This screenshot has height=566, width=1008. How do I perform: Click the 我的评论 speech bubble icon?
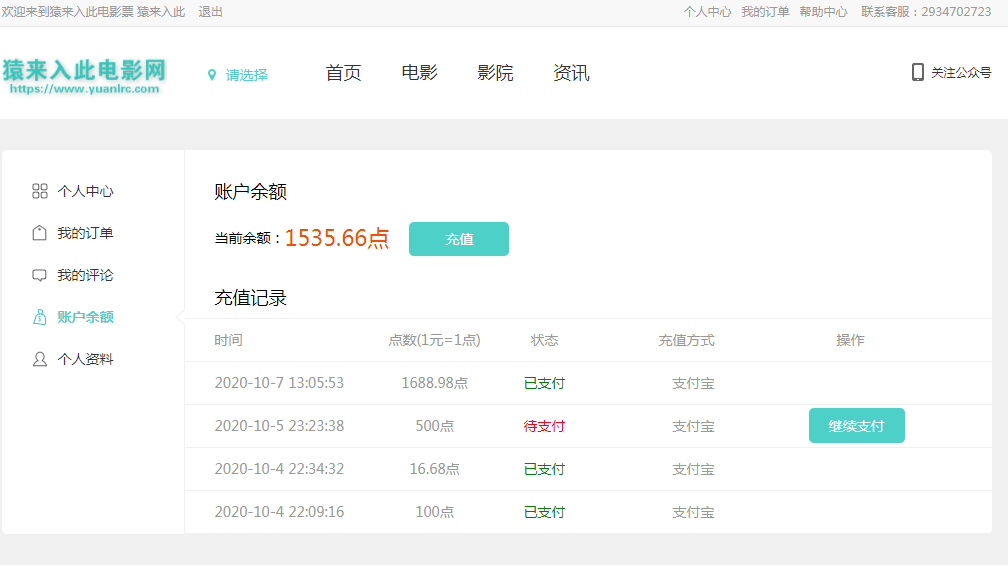pos(39,275)
